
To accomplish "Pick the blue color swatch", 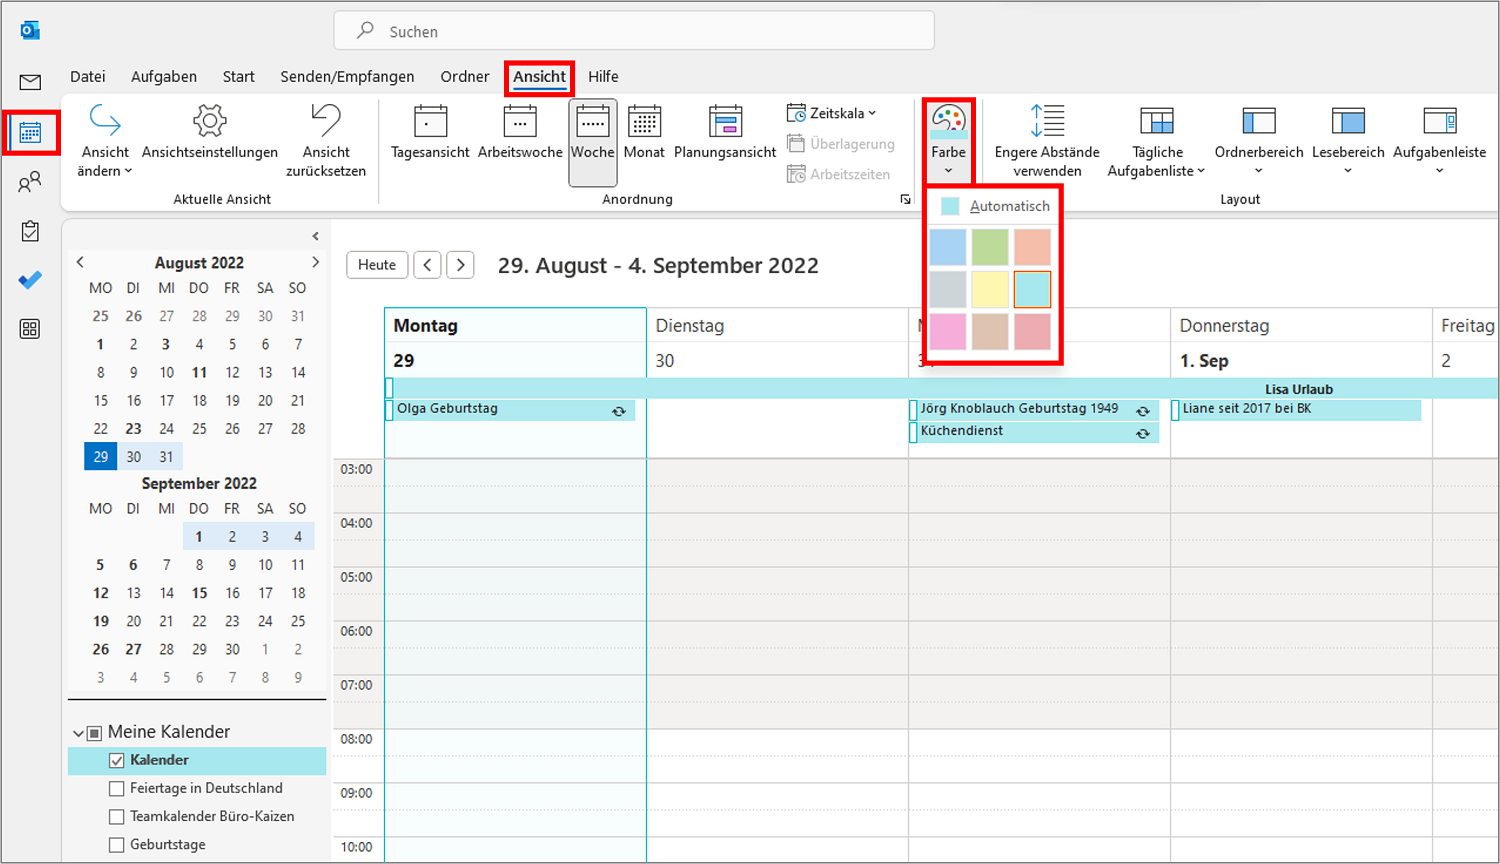I will pyautogui.click(x=948, y=247).
